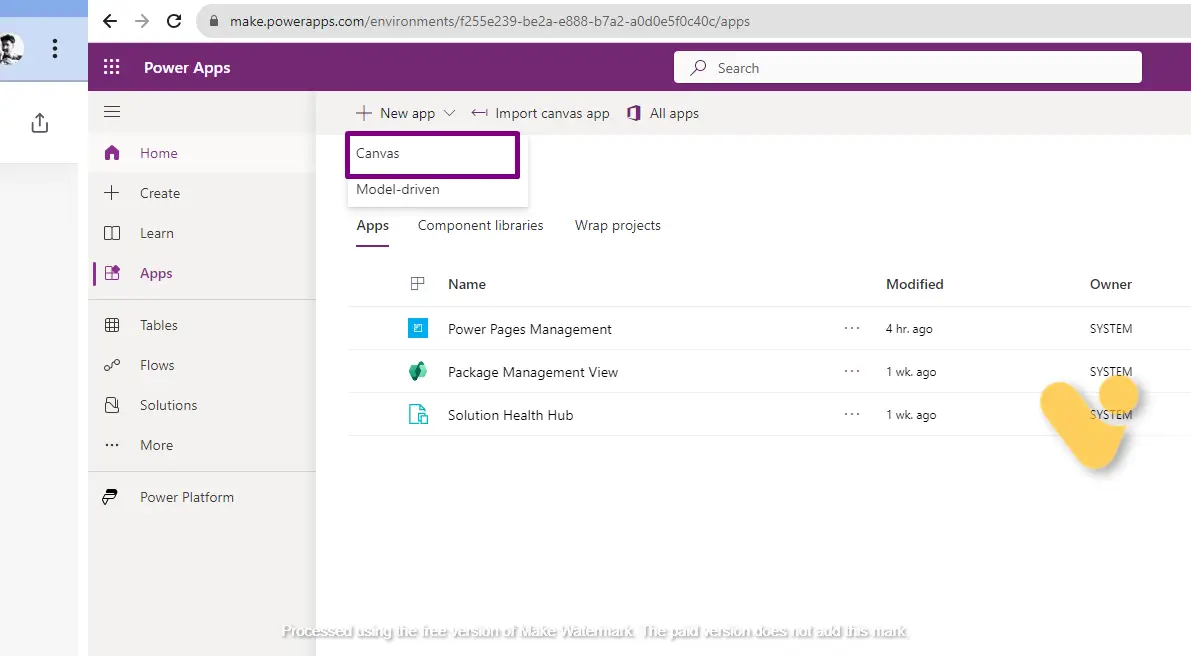
Task: Click the SYSTEM owner of Power Pages Management
Action: pyautogui.click(x=1110, y=329)
